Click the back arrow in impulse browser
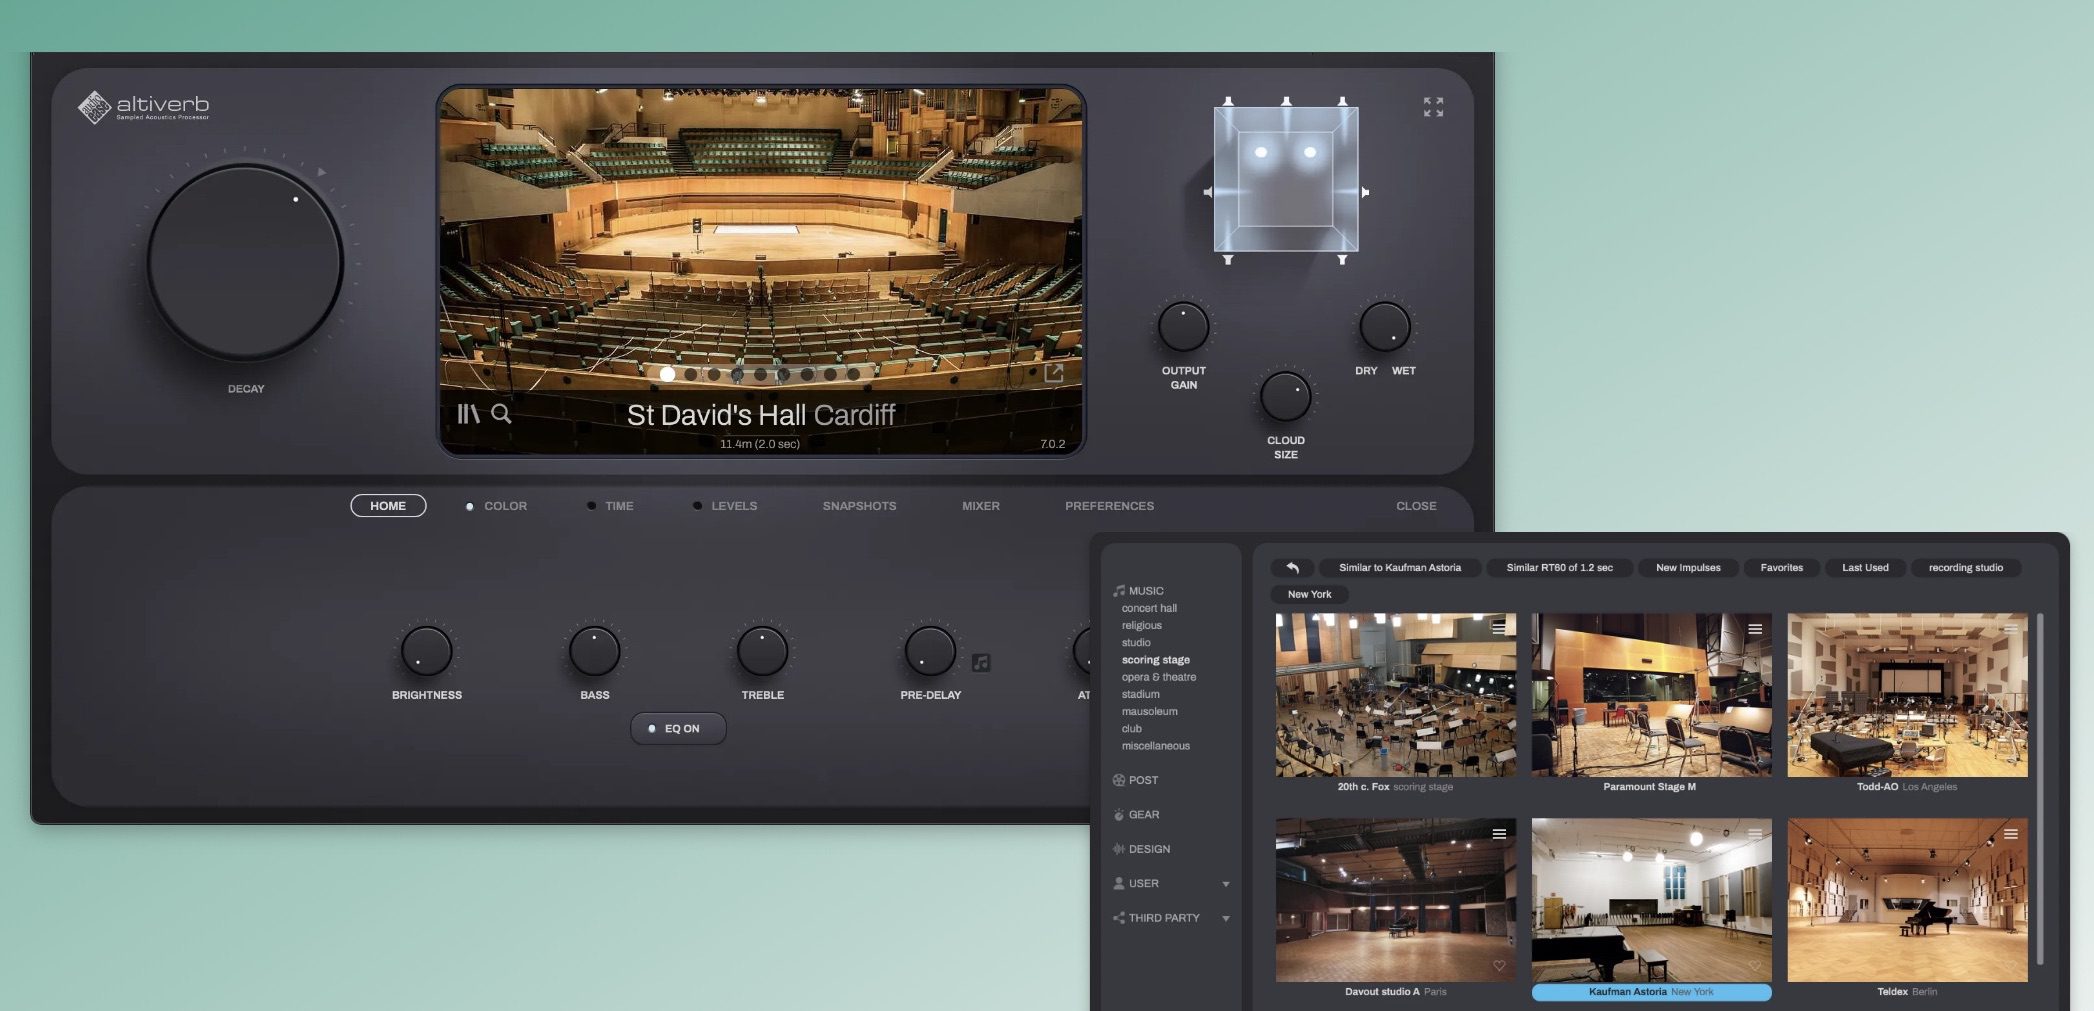2094x1011 pixels. tap(1292, 567)
